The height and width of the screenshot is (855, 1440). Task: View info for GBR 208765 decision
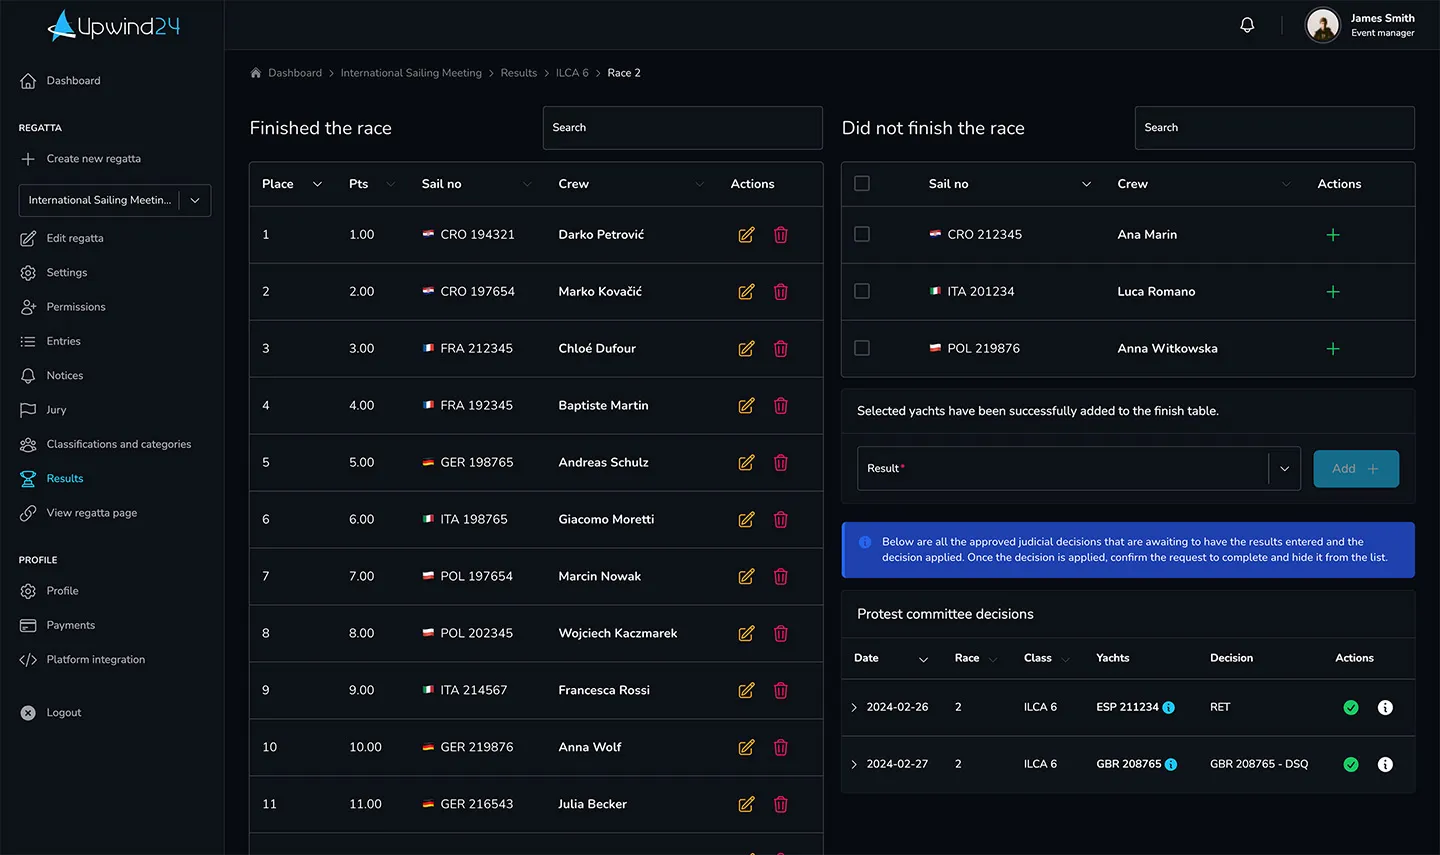1385,765
